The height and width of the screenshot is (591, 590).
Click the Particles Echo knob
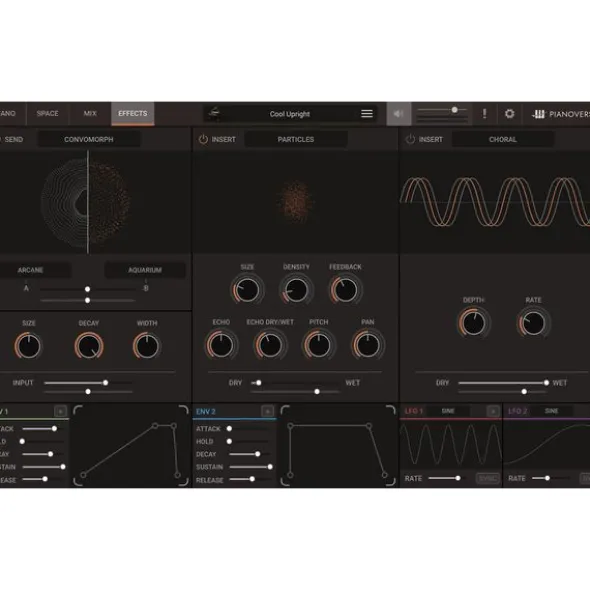[x=221, y=345]
